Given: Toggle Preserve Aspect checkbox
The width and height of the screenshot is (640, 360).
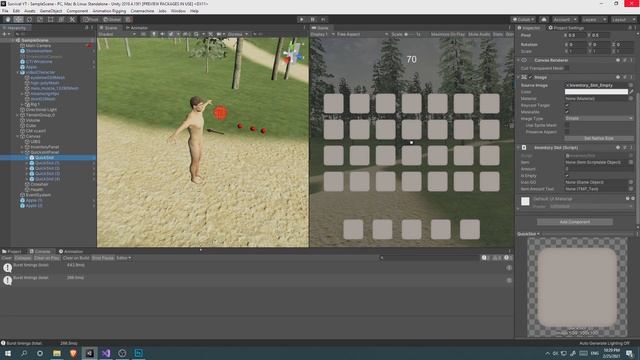Looking at the screenshot, I should point(567,132).
